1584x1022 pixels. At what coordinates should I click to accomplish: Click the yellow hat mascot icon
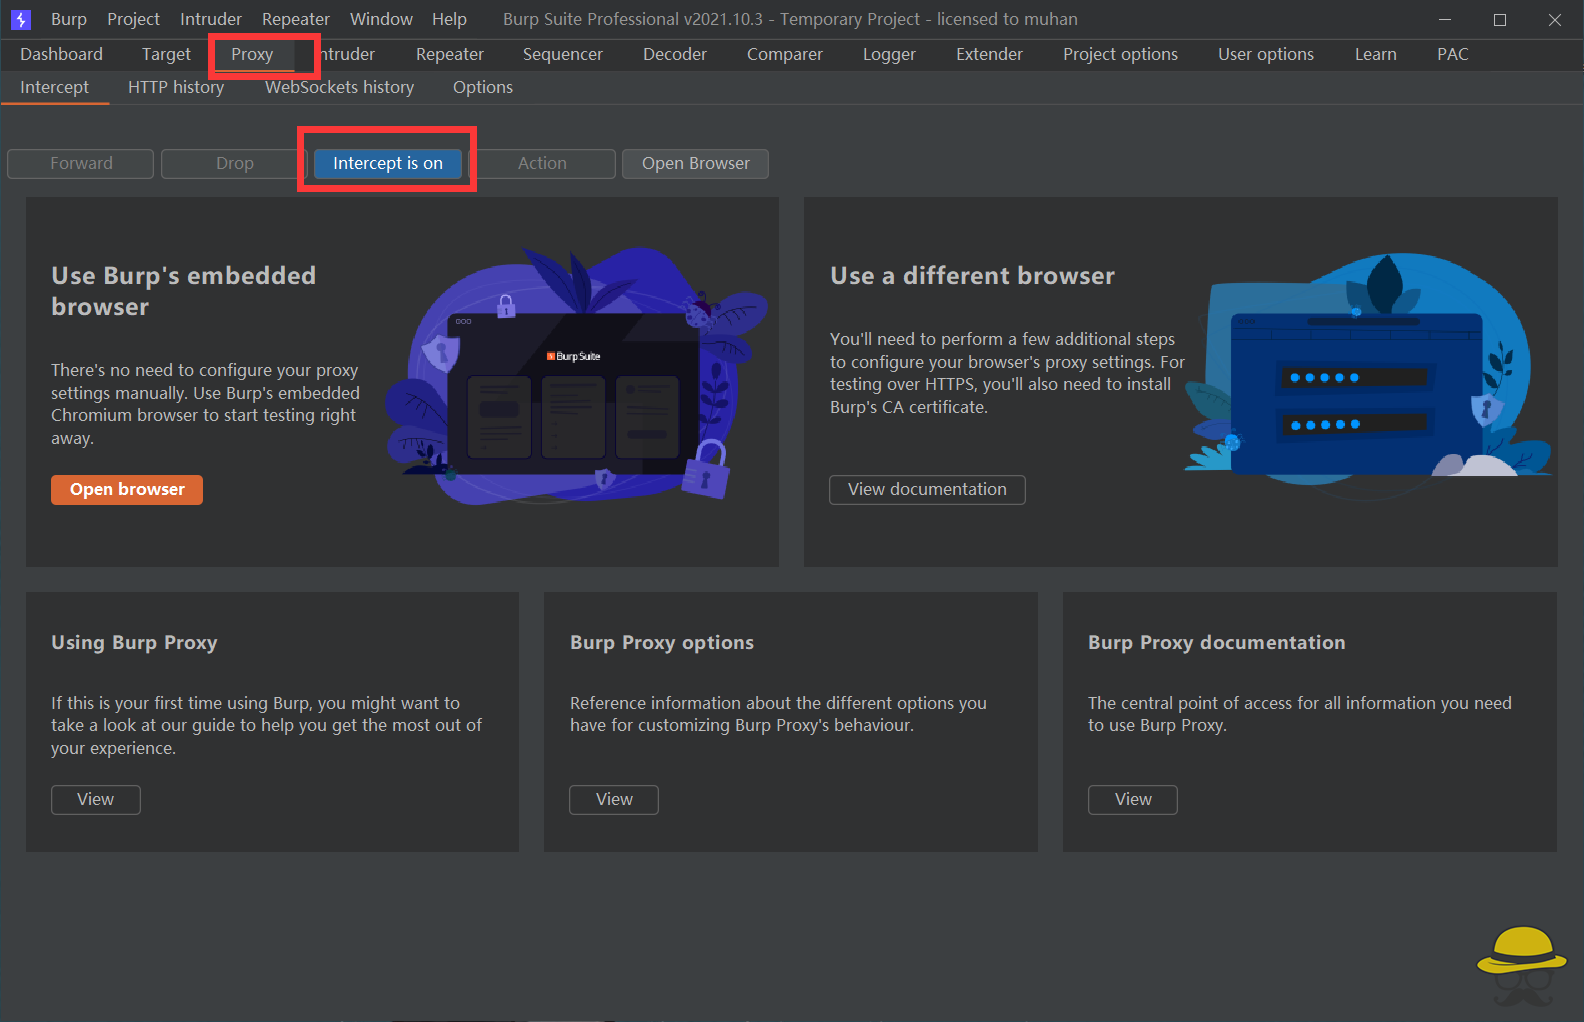coord(1521,963)
